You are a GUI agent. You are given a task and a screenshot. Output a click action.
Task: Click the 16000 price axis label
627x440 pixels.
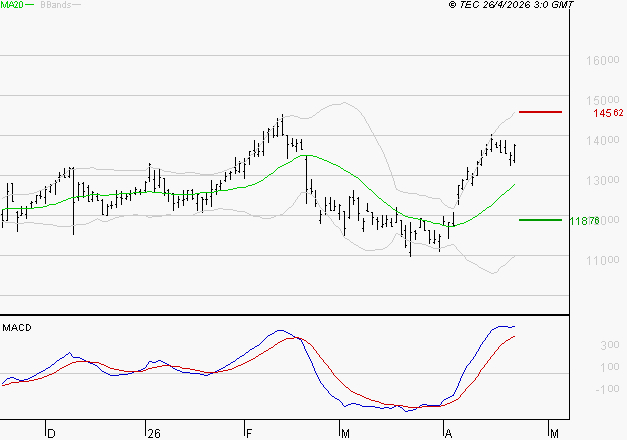pyautogui.click(x=603, y=60)
